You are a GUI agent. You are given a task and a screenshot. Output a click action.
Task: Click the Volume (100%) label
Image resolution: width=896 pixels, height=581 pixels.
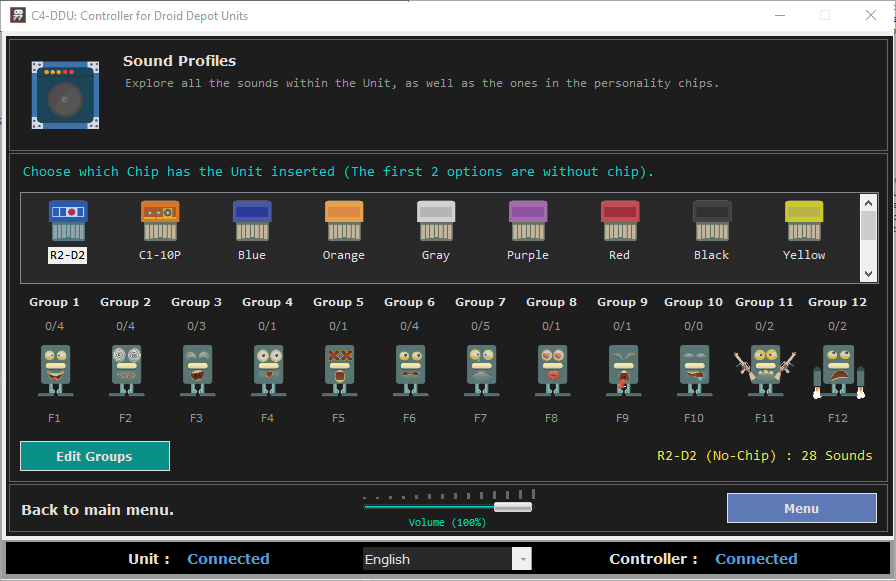[447, 522]
